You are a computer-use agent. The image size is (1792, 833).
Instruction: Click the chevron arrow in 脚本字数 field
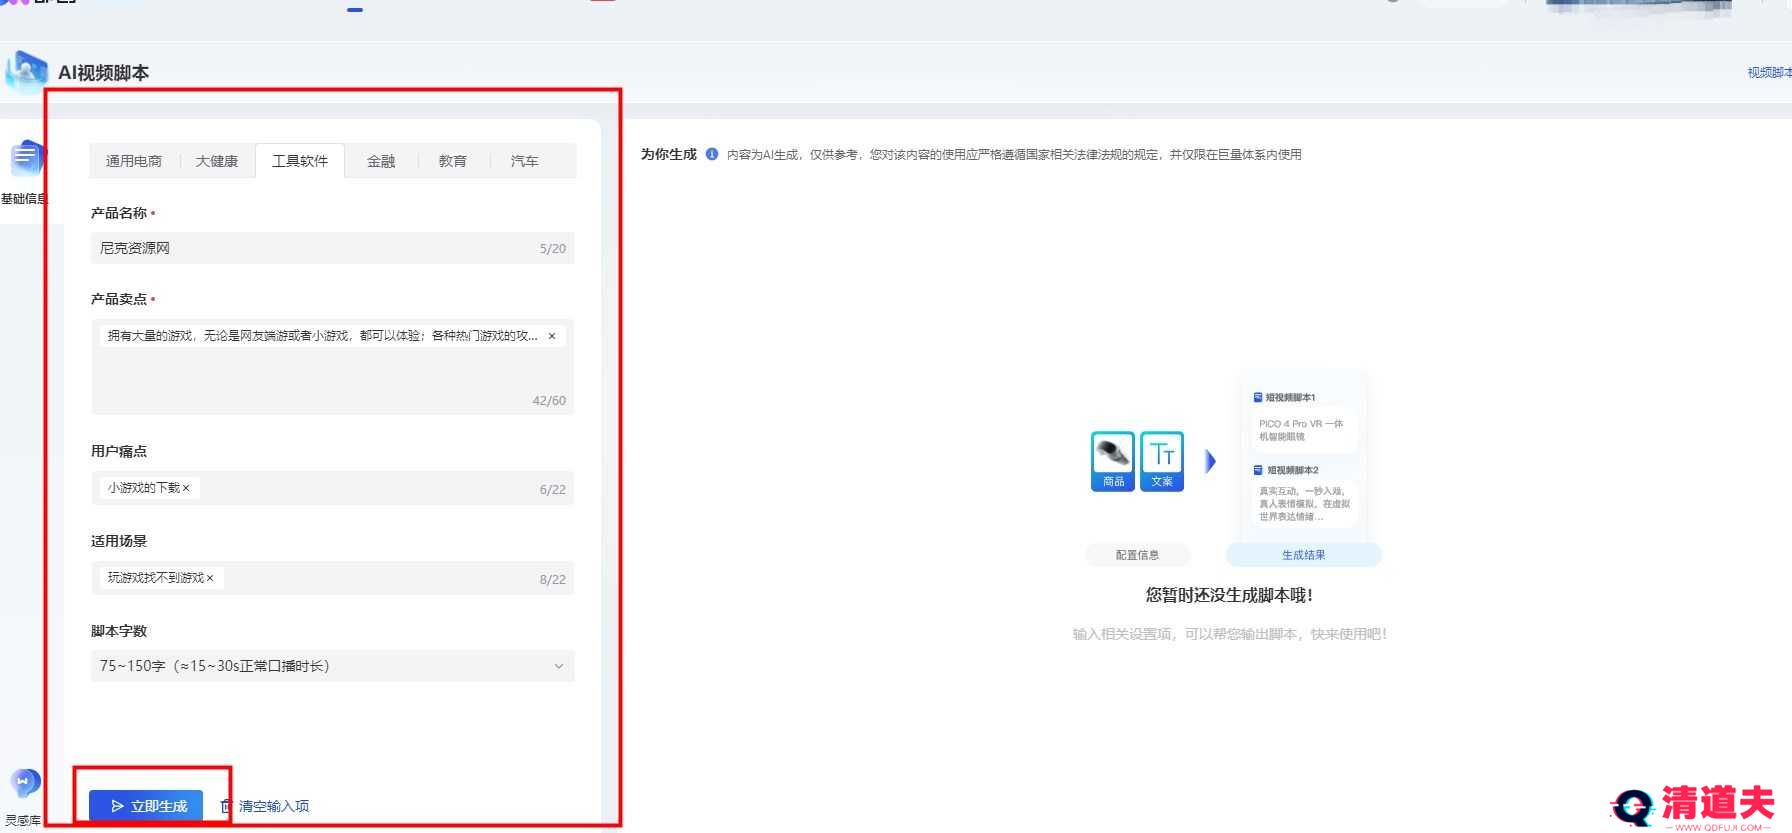559,666
